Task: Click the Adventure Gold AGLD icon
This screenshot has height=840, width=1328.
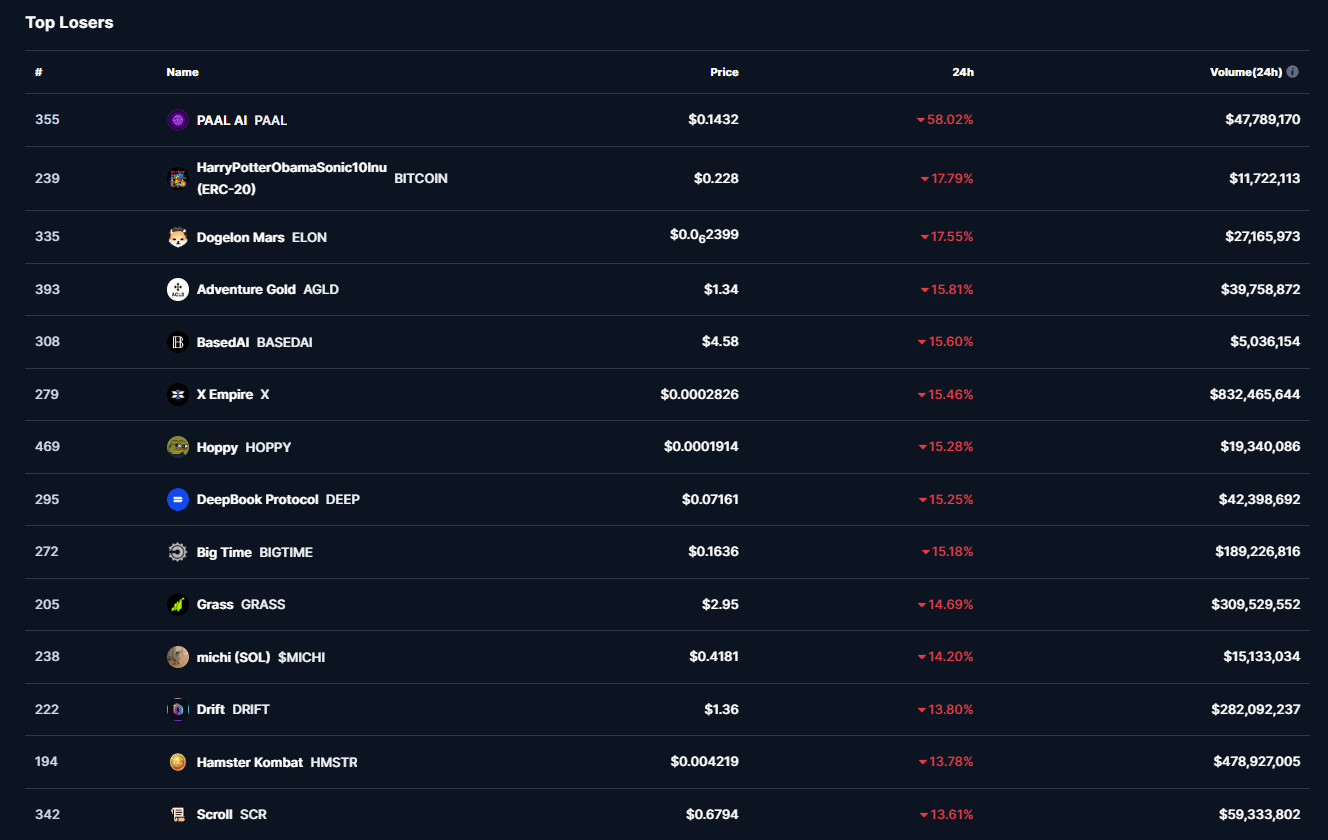Action: pyautogui.click(x=178, y=290)
